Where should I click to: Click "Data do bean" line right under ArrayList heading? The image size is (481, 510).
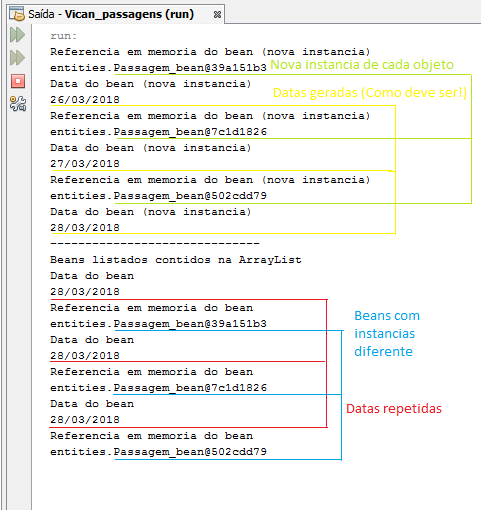click(x=92, y=276)
